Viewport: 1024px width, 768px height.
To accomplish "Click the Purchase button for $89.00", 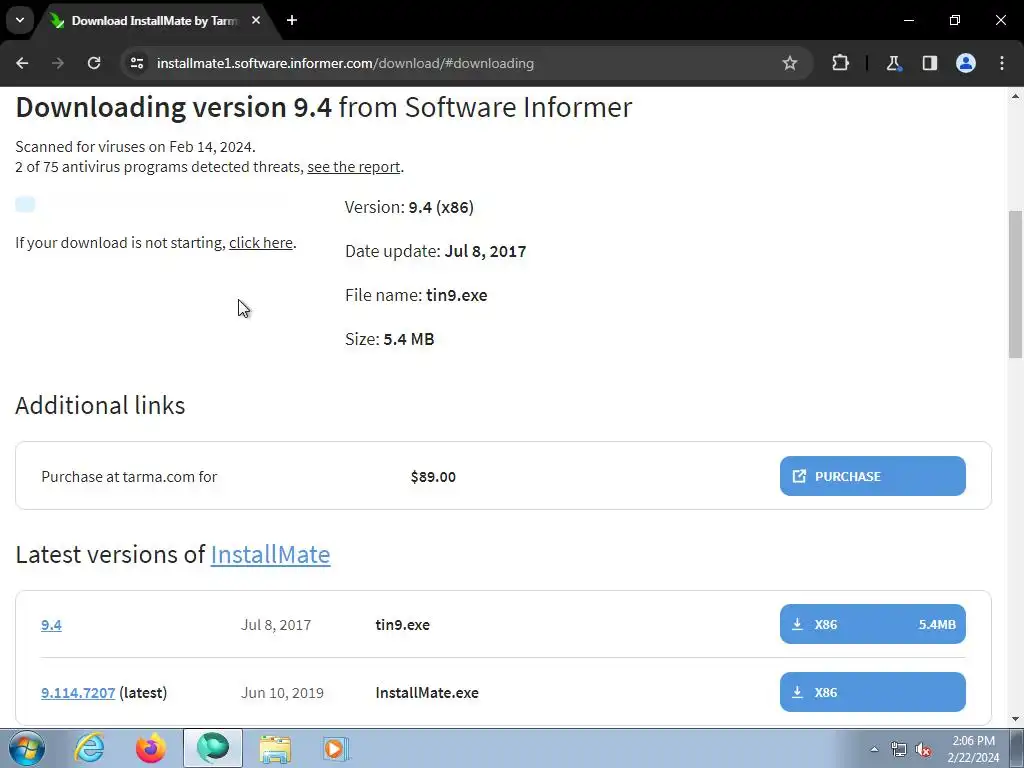I will click(872, 476).
